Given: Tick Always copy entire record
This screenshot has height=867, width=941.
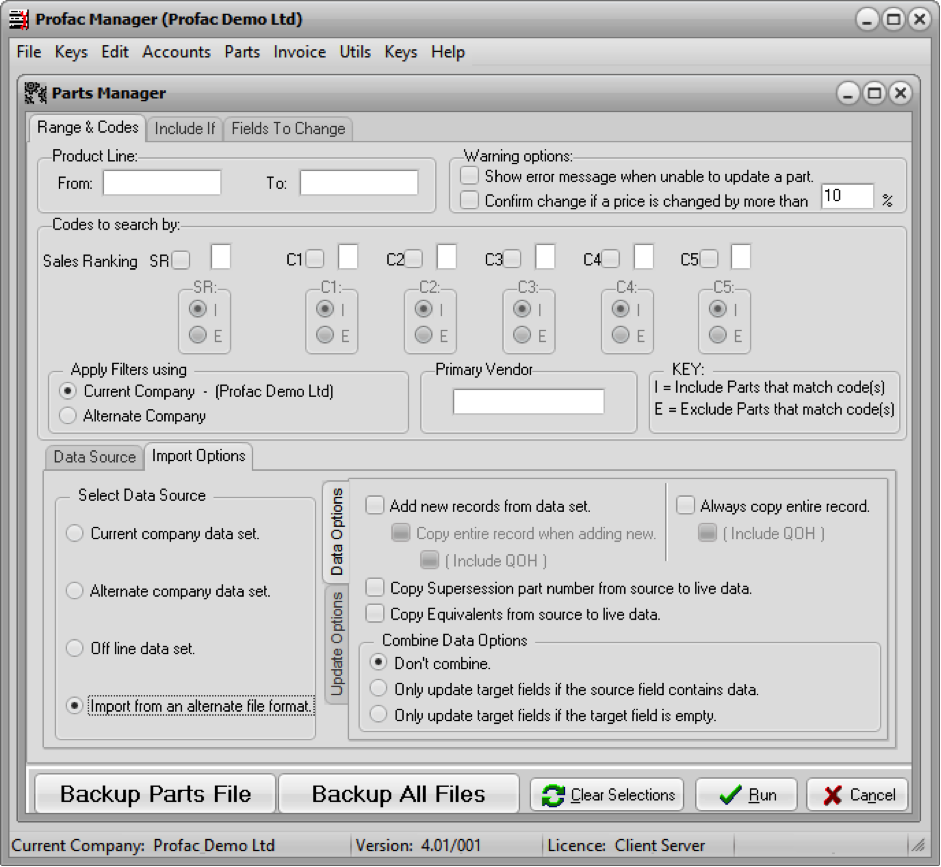Looking at the screenshot, I should coord(685,505).
